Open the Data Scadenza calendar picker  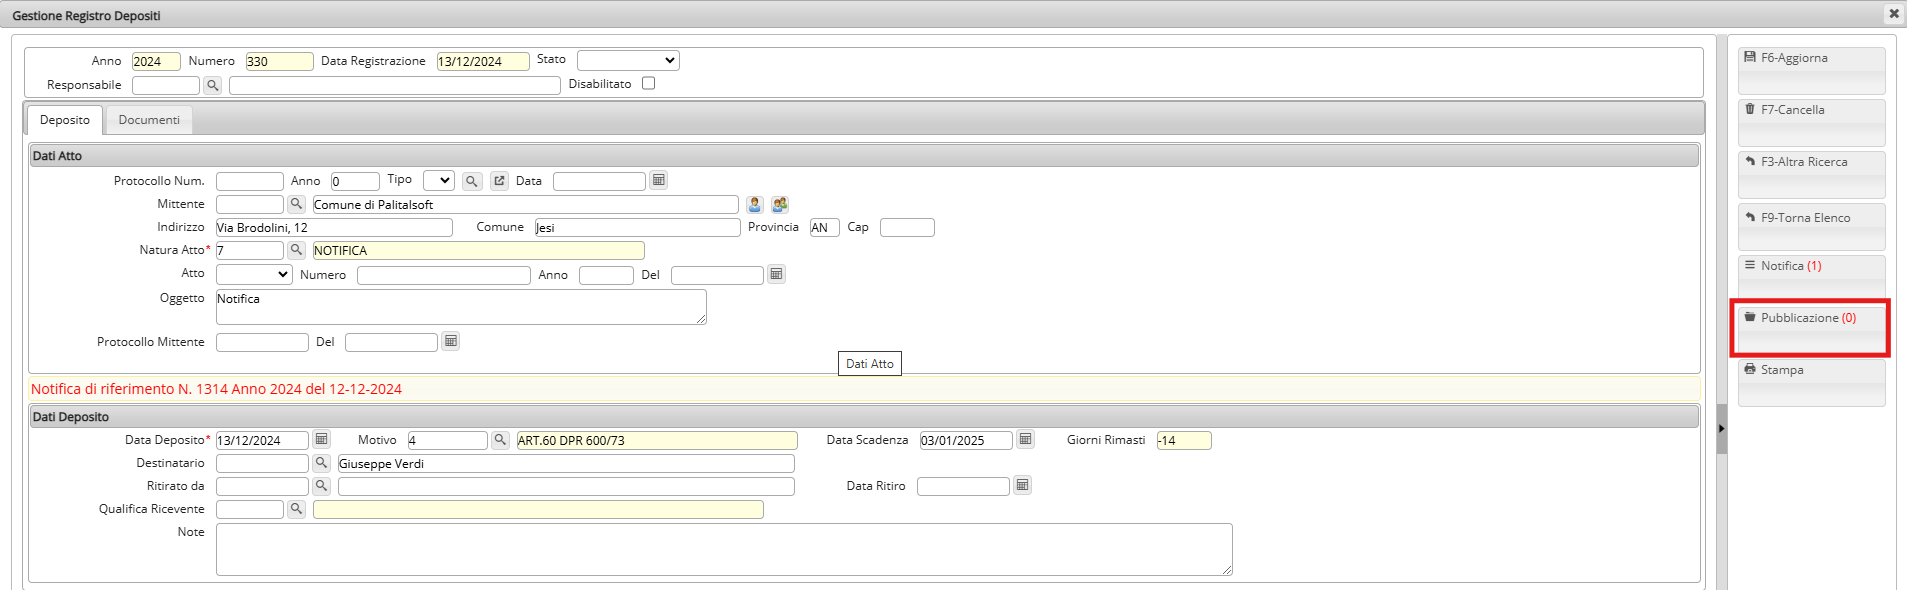coord(1025,439)
